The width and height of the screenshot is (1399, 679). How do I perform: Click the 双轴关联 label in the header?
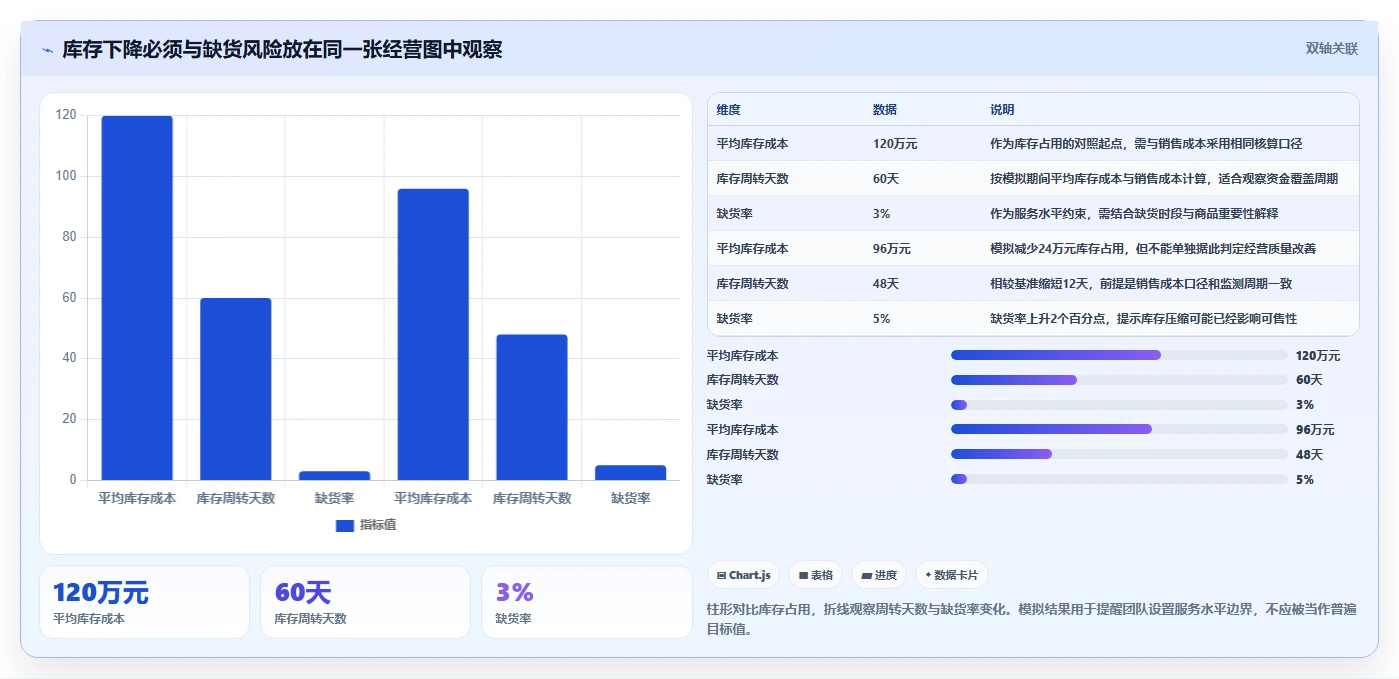point(1331,49)
